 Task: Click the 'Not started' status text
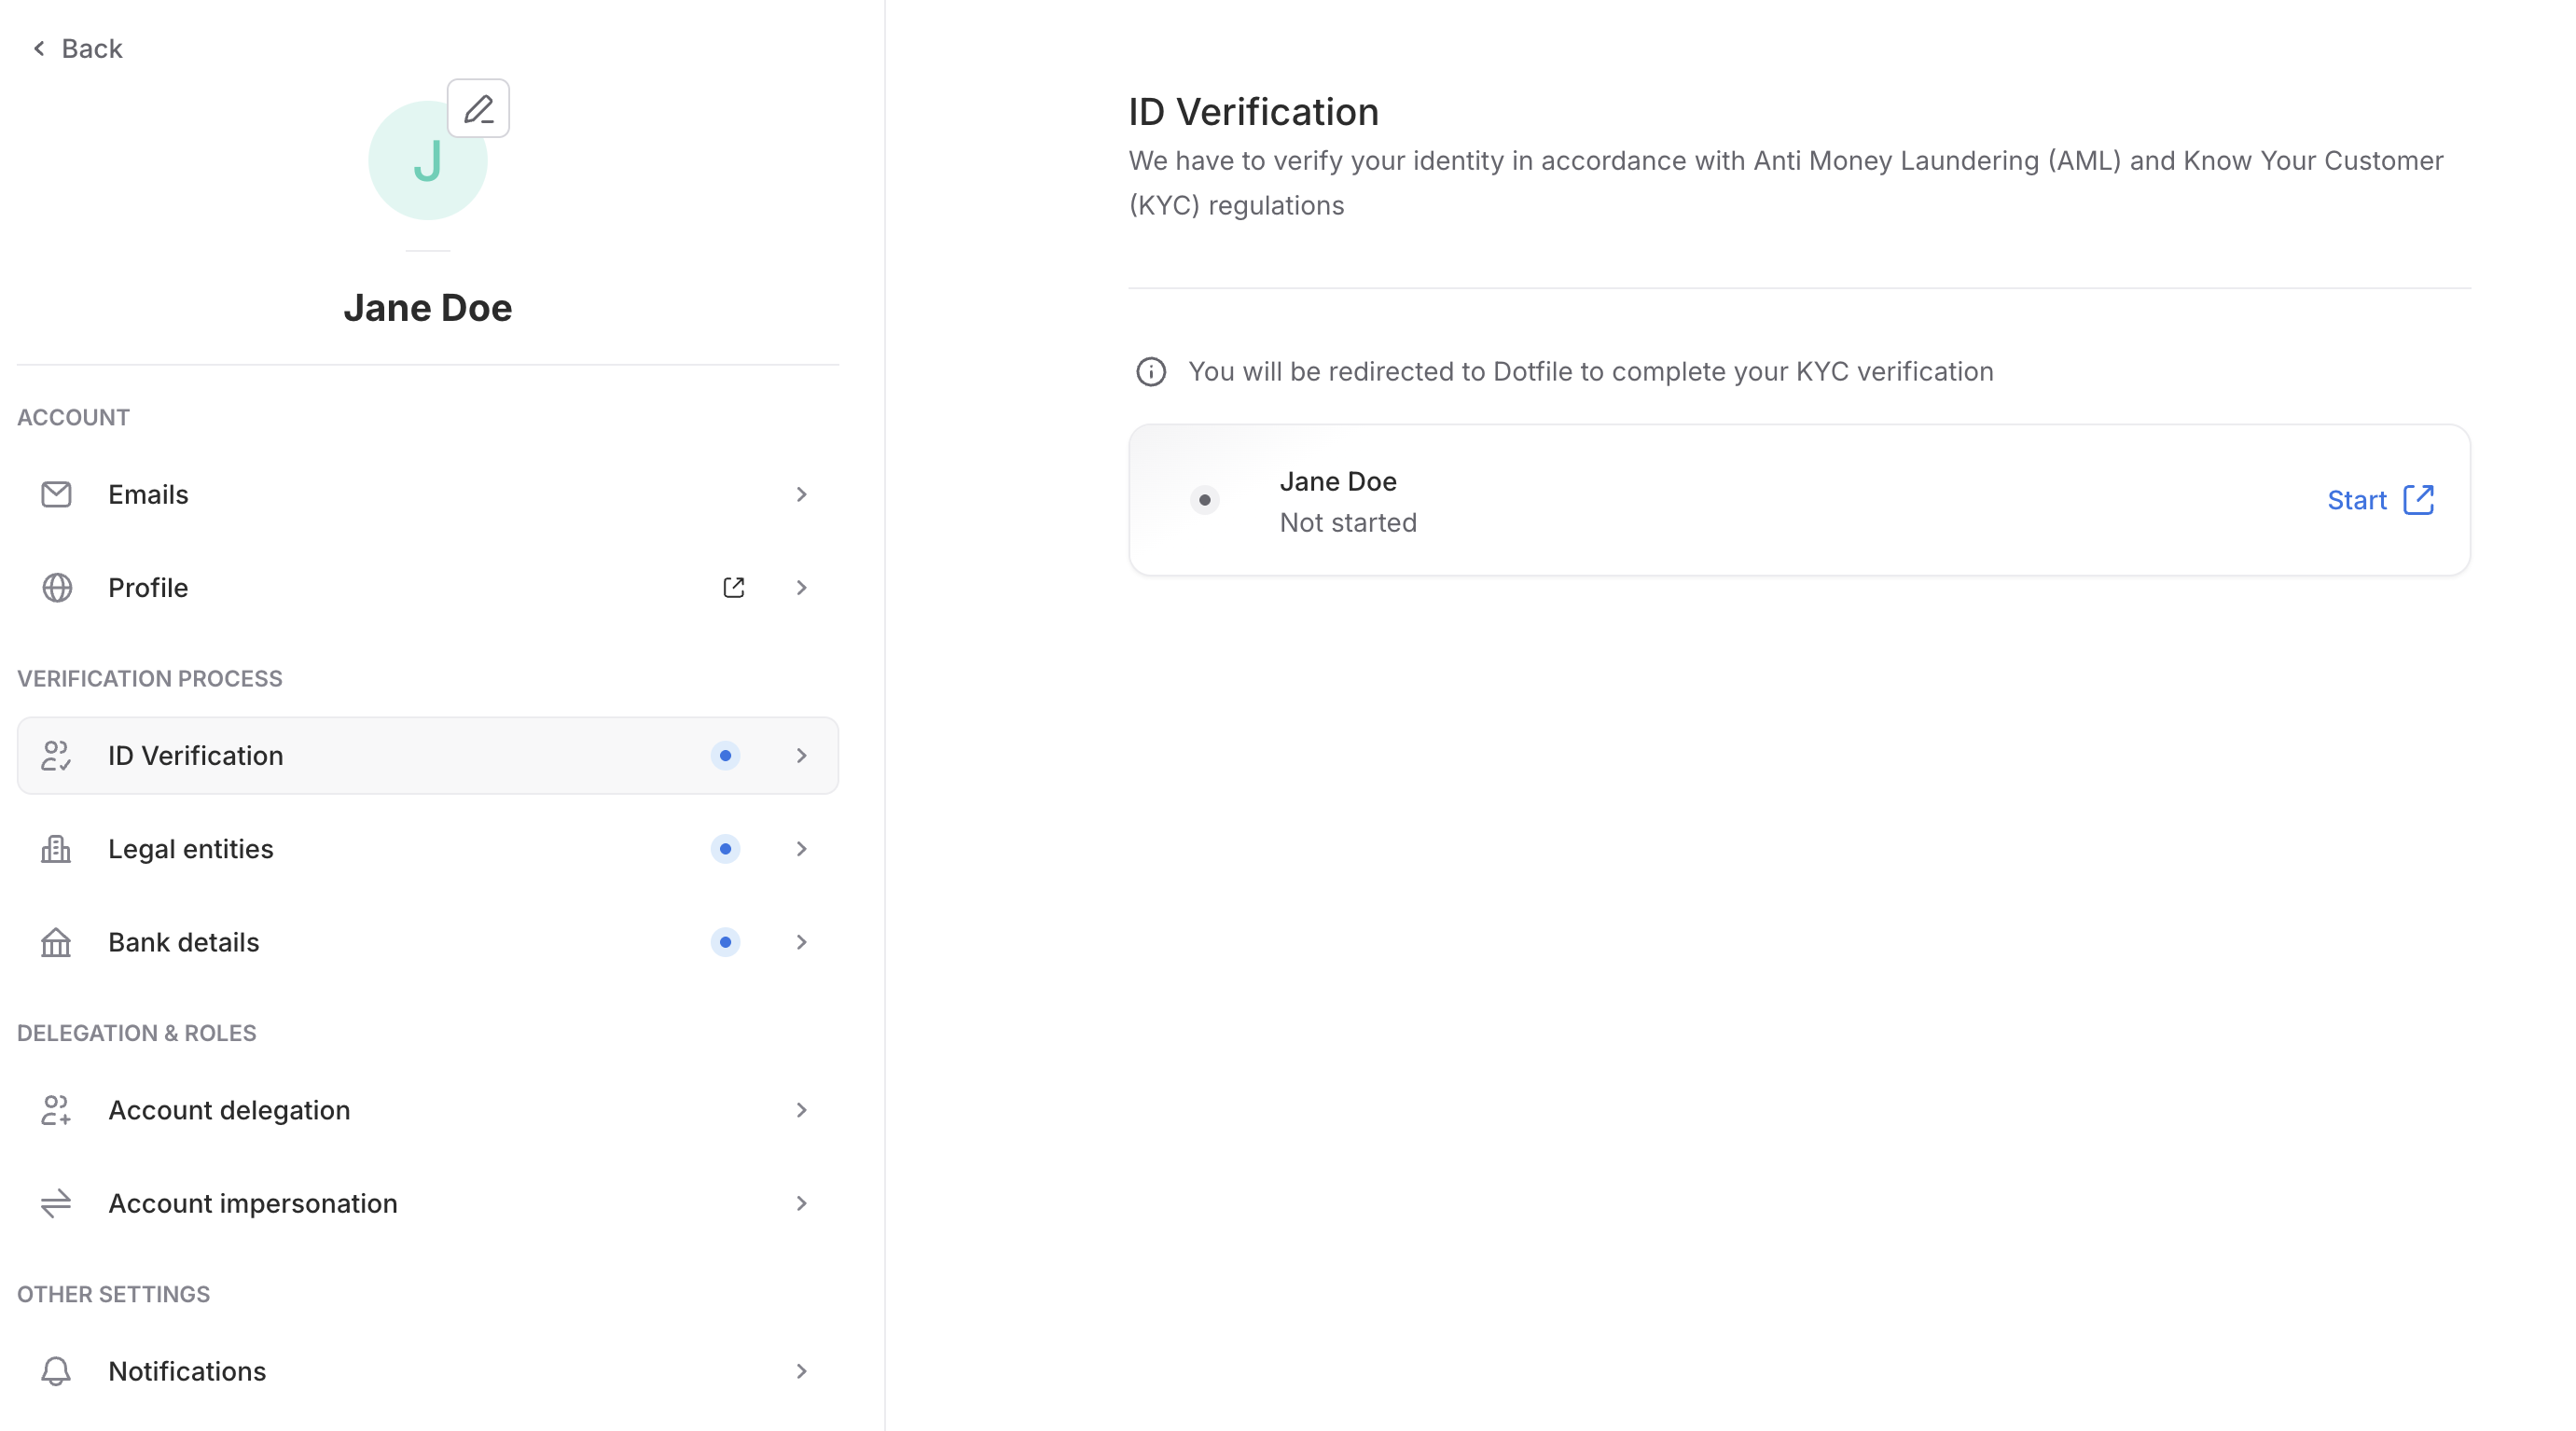(x=1348, y=523)
